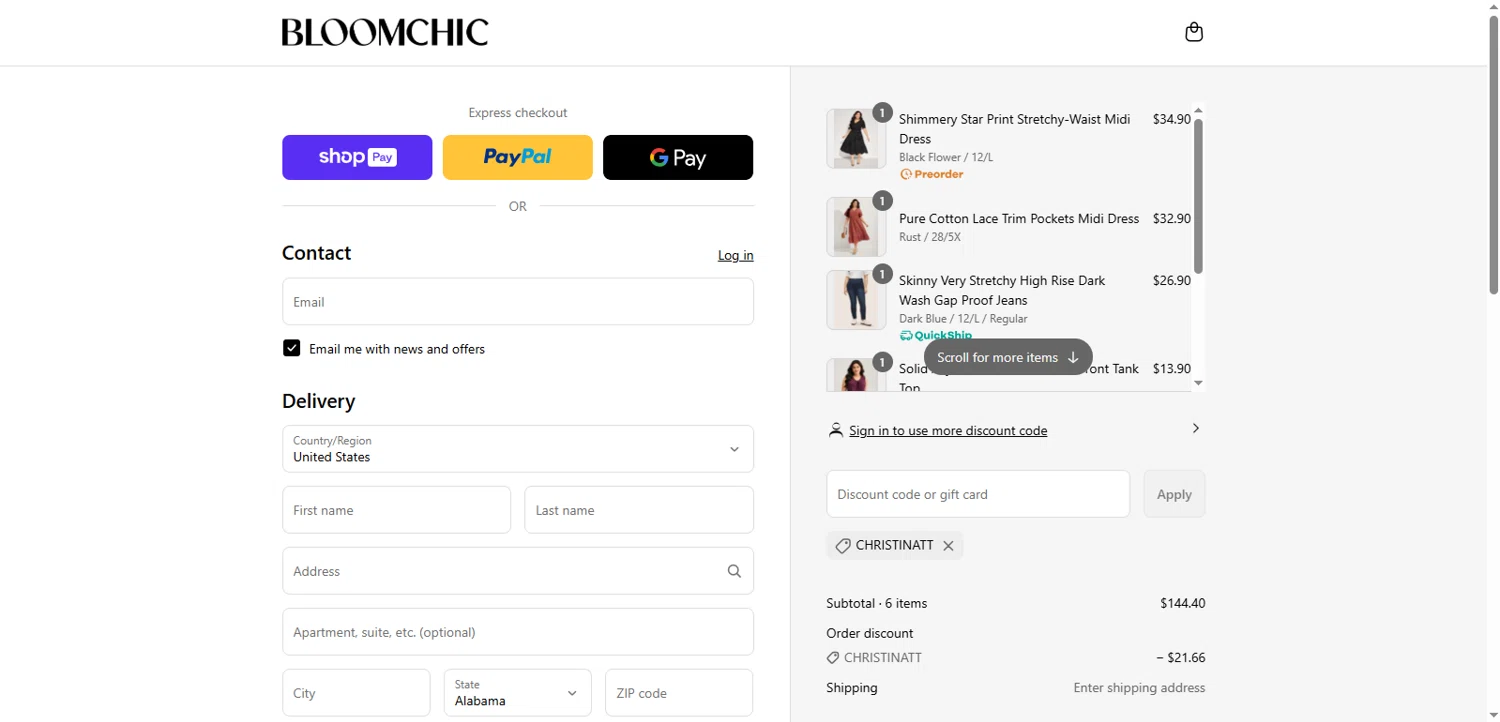Screen dimensions: 1500x722
Task: Click quantity badge on Pure Cotton Lace Dress
Action: [881, 201]
